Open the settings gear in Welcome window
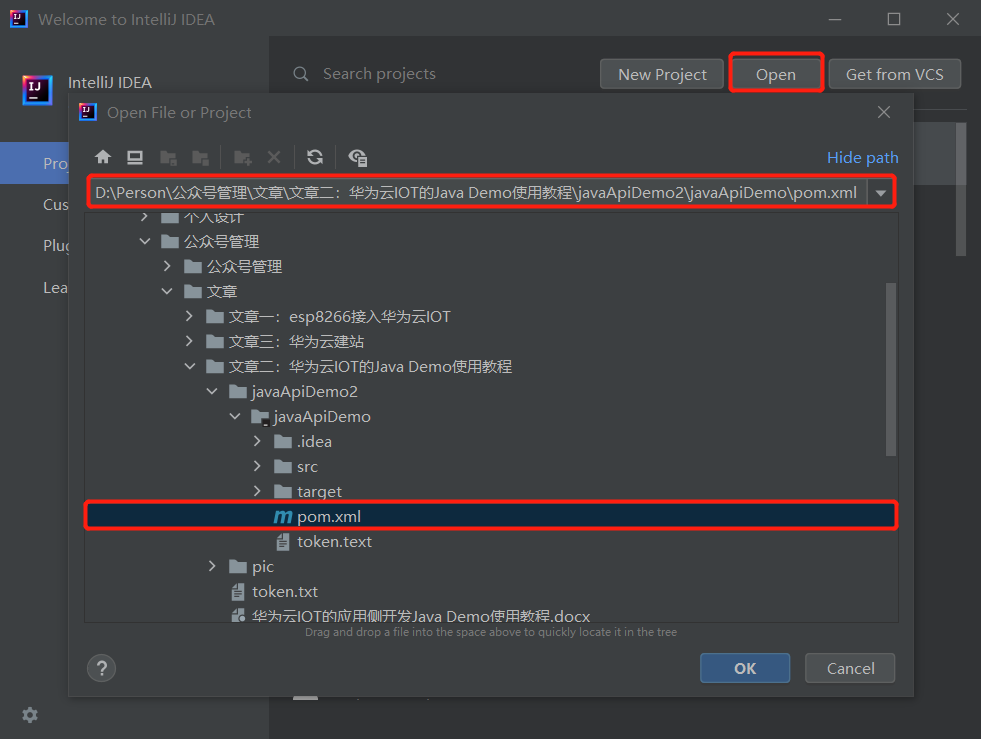This screenshot has width=981, height=739. coord(30,715)
